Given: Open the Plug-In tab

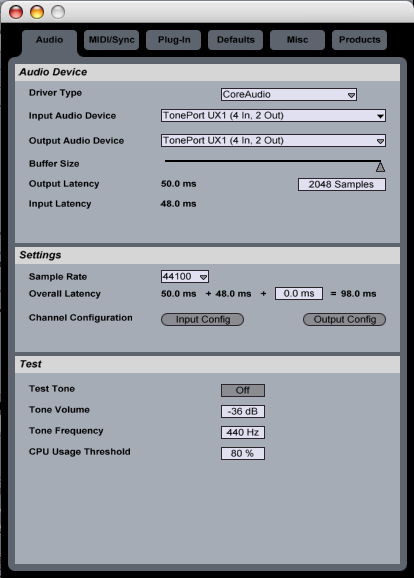Looking at the screenshot, I should tap(174, 40).
